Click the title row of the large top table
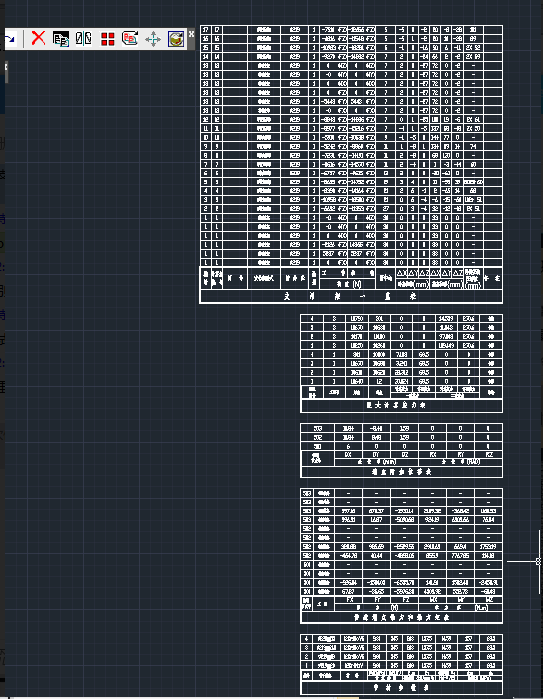The width and height of the screenshot is (543, 699). coord(351,296)
